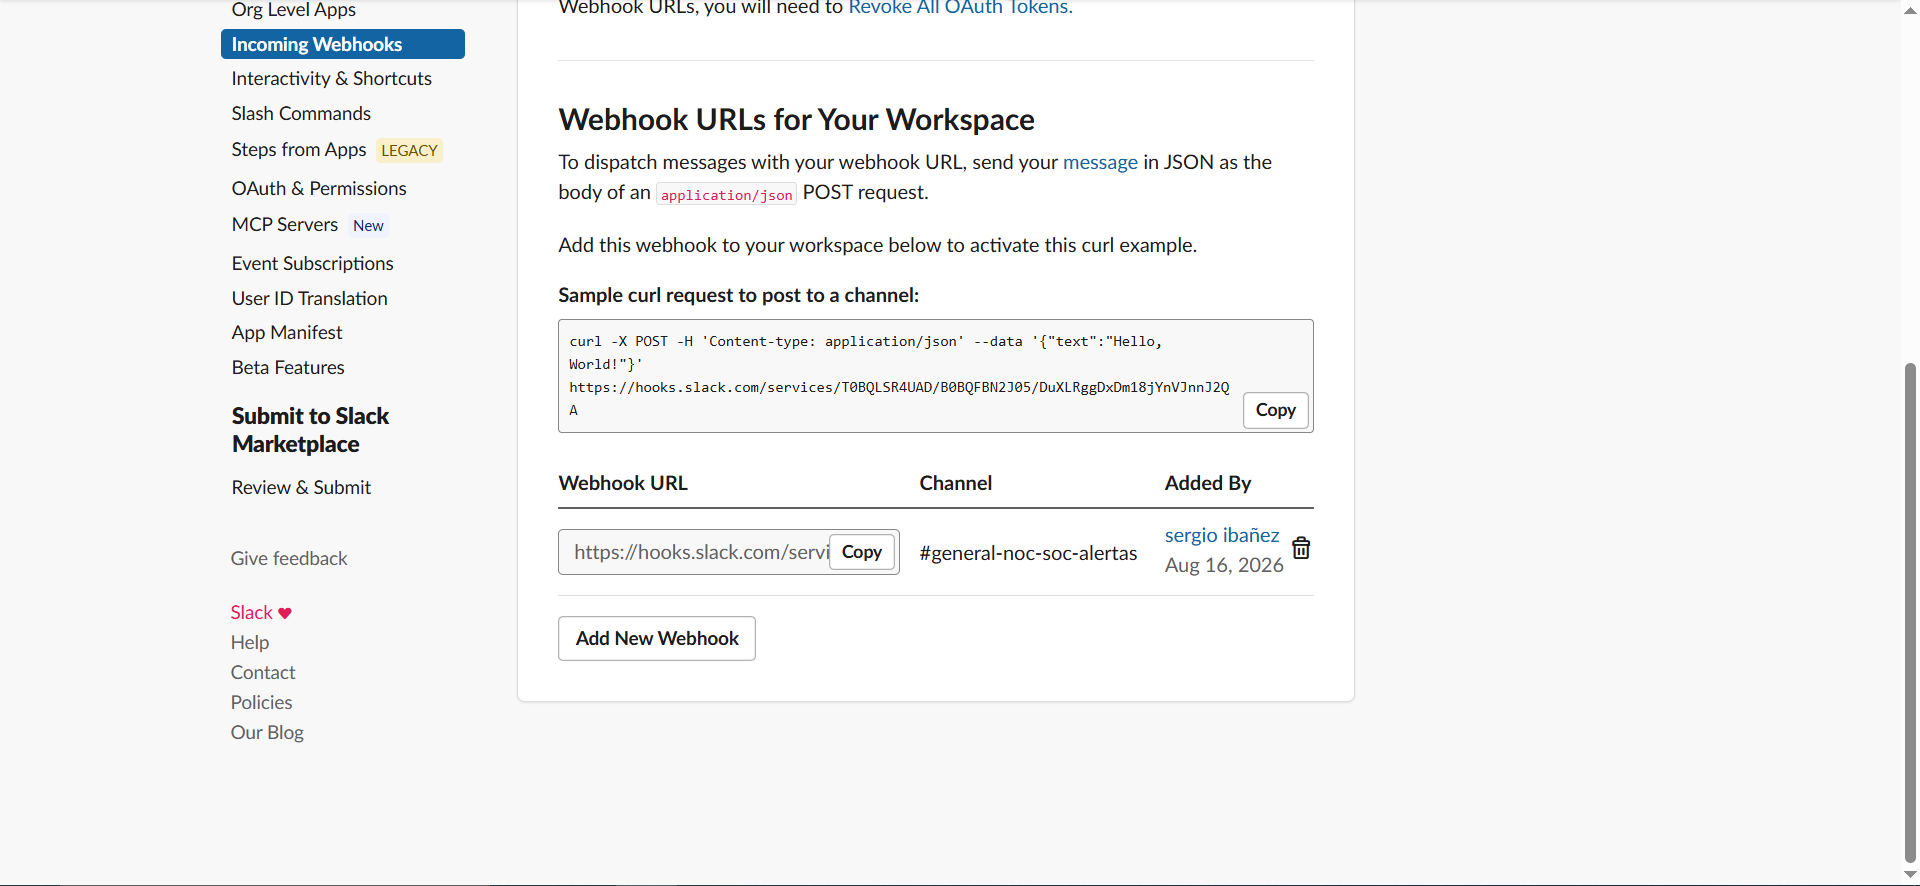Open Interactivity & Shortcuts settings
1920x886 pixels.
[x=332, y=78]
